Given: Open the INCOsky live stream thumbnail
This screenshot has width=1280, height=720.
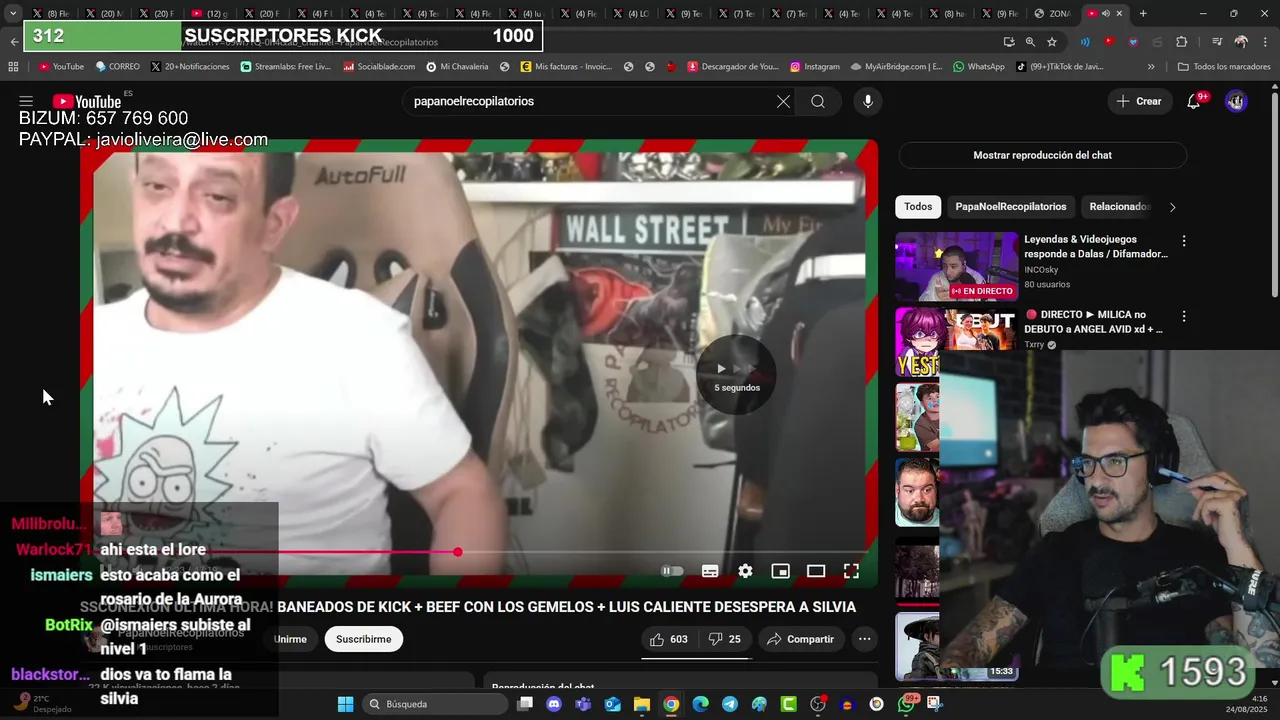Looking at the screenshot, I should point(956,266).
